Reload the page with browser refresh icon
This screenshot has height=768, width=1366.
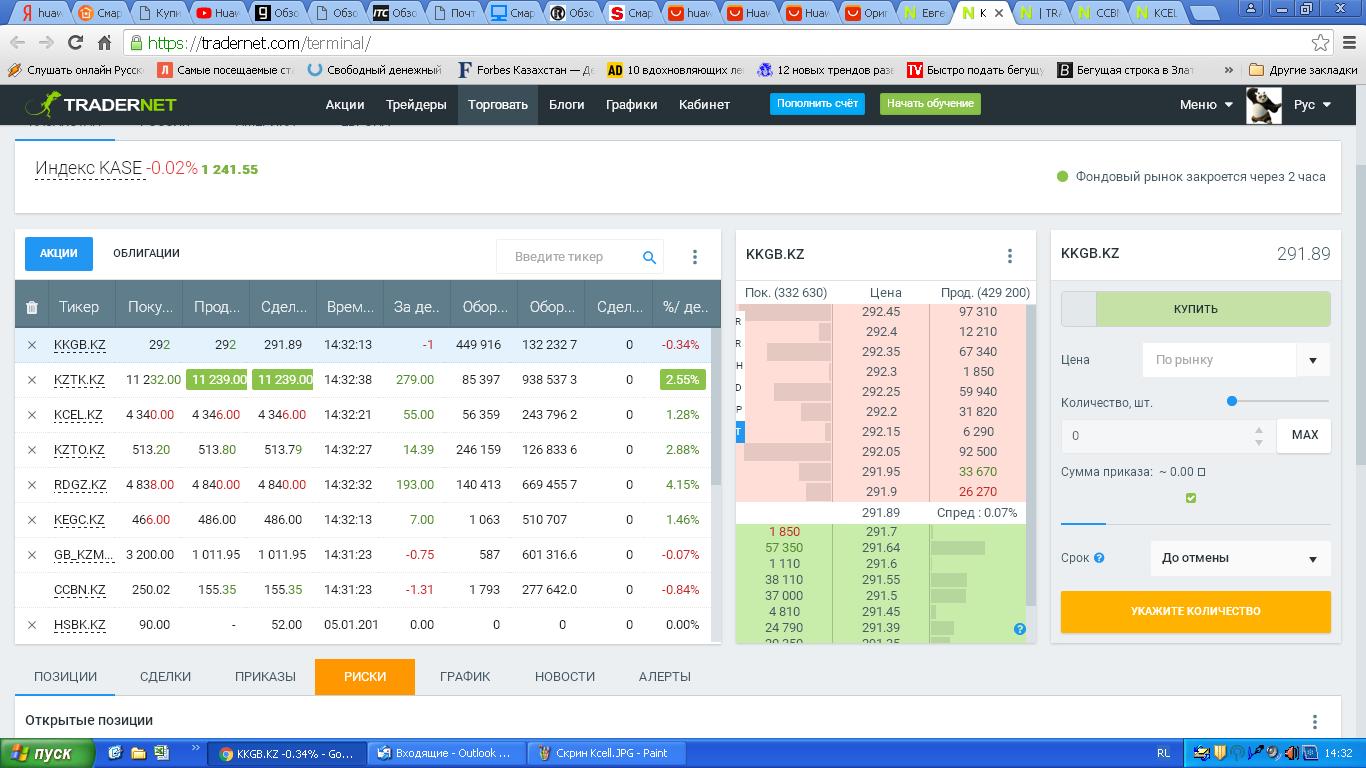coord(75,43)
